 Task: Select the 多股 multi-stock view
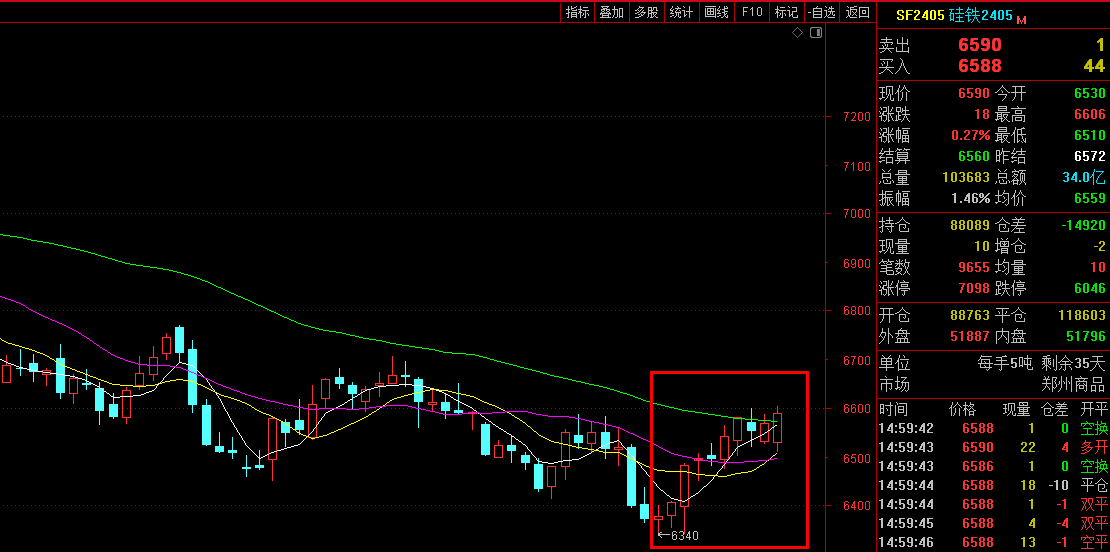pos(646,12)
